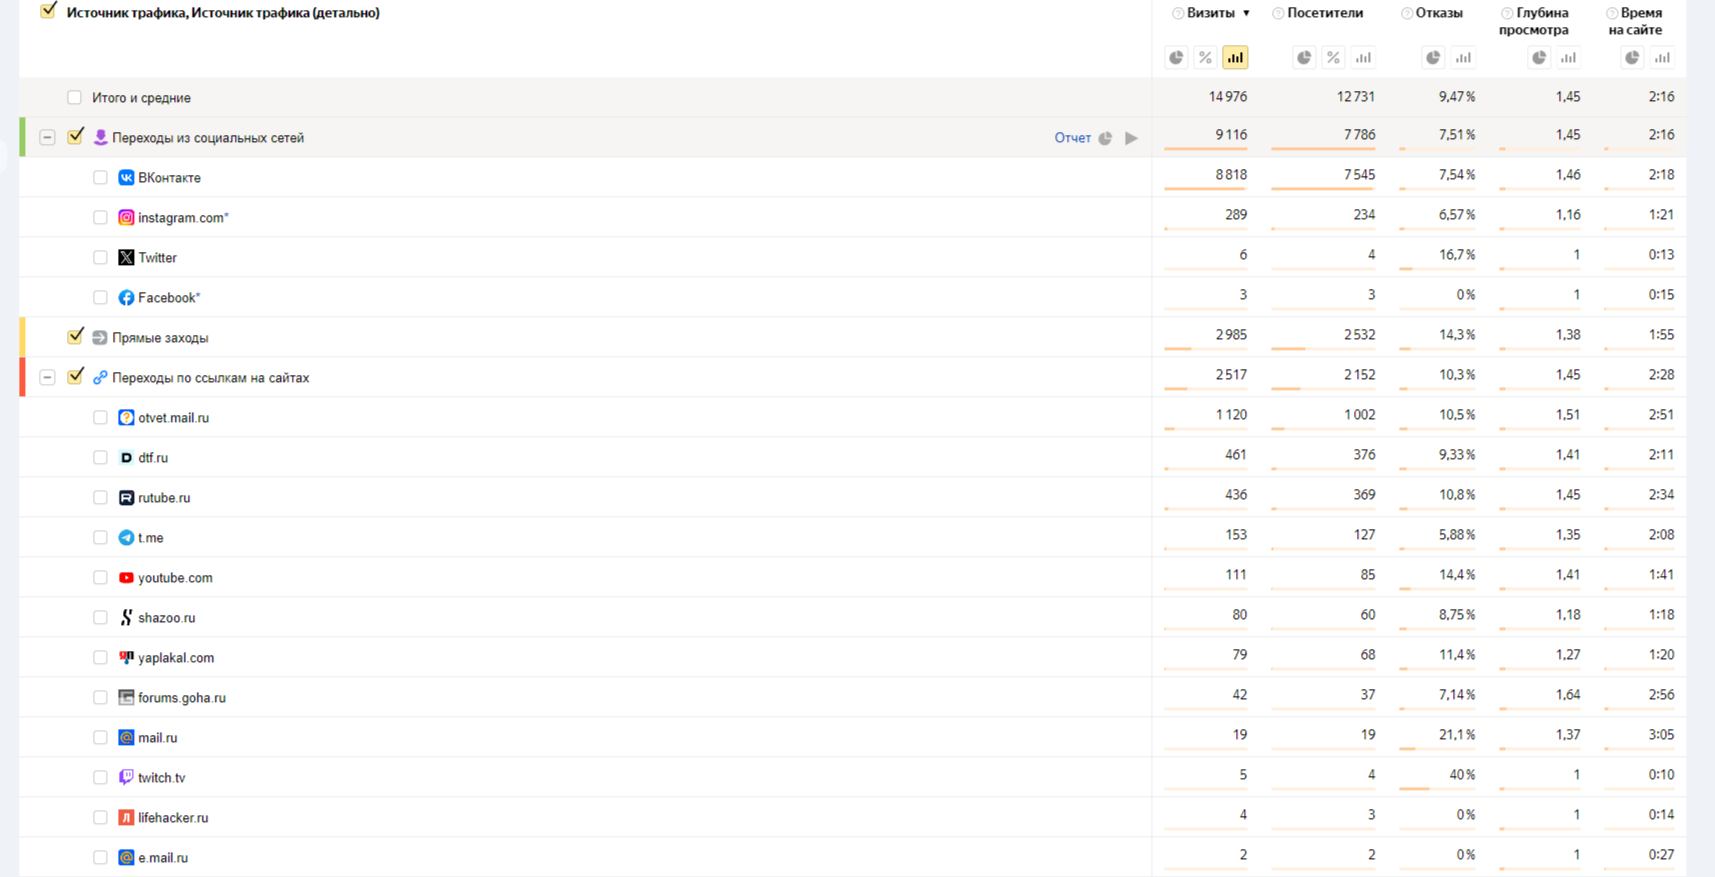Click the youtube.com logo icon
This screenshot has width=1715, height=877.
(126, 577)
